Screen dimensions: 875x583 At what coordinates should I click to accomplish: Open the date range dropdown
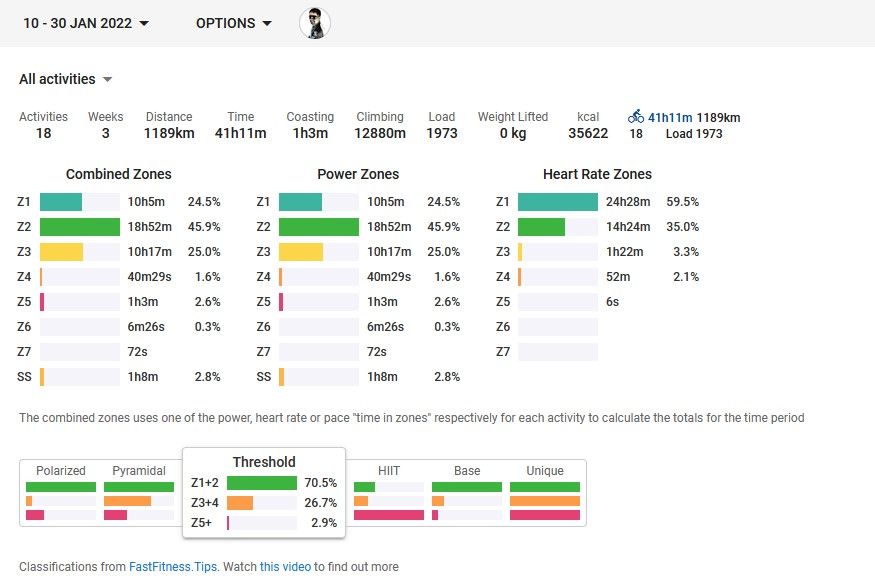86,23
